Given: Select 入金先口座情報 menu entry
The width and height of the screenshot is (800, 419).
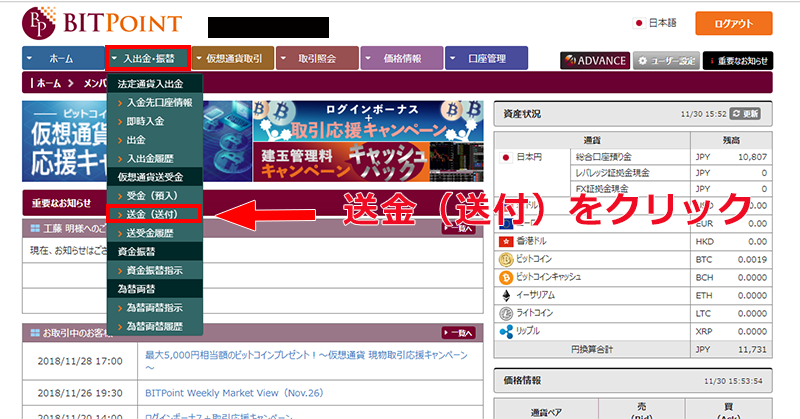Looking at the screenshot, I should [x=155, y=103].
